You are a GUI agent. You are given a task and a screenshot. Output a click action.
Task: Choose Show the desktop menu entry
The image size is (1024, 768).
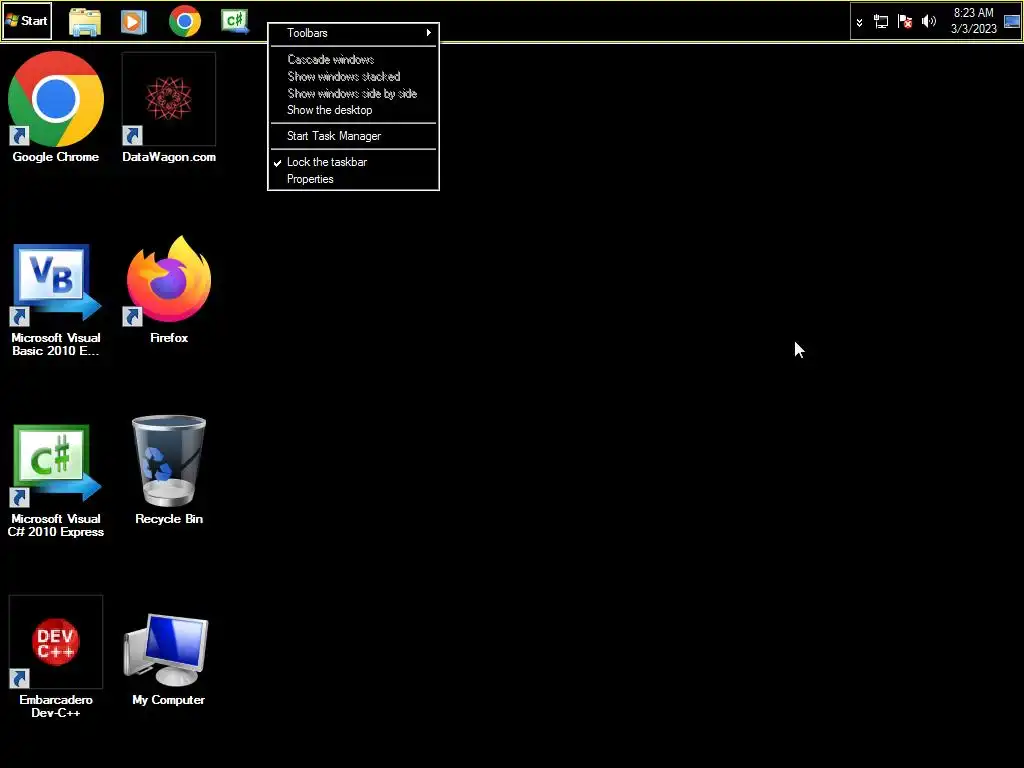point(353,110)
